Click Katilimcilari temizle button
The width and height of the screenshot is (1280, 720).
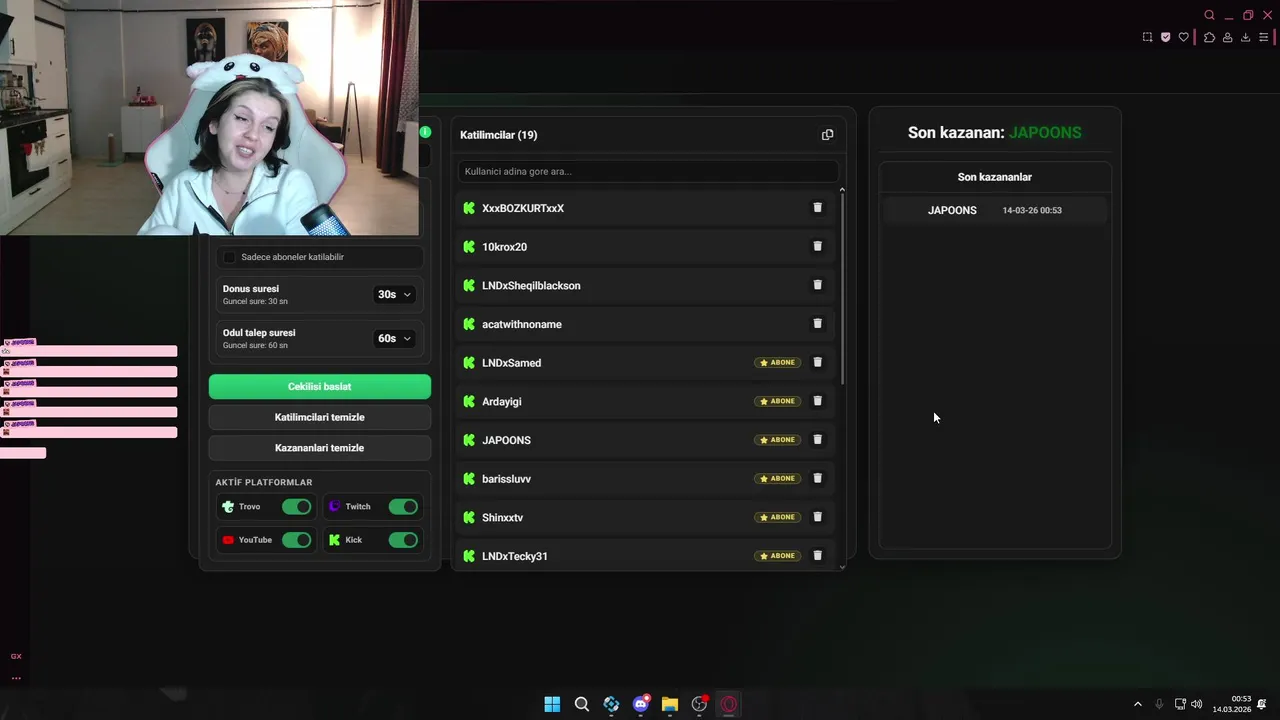[320, 417]
